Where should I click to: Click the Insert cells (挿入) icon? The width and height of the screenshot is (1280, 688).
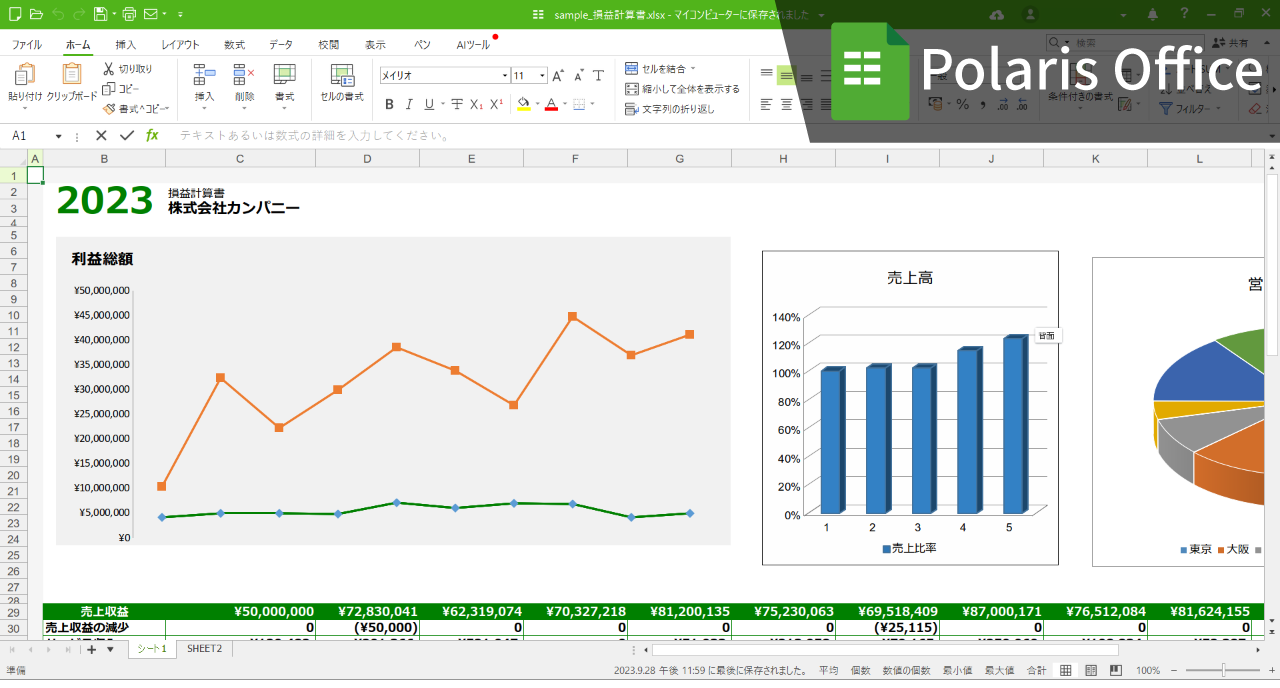click(x=204, y=80)
